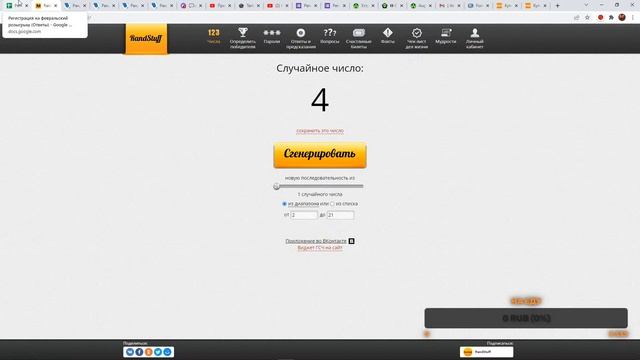This screenshot has height=360, width=640.
Task: Open the Приложение во ВКонтакте link
Action: point(316,241)
